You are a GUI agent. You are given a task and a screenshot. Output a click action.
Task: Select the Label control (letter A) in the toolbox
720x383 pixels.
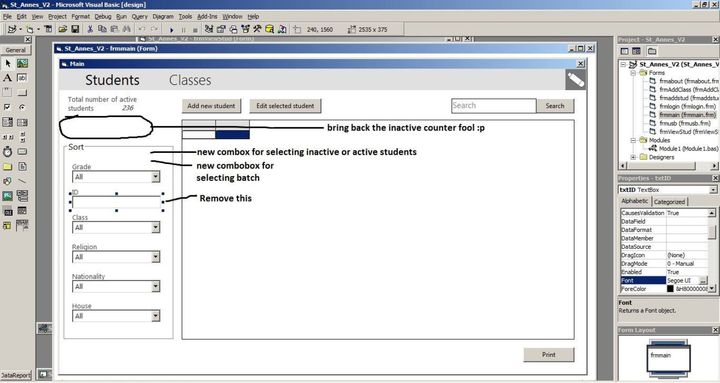[7, 78]
